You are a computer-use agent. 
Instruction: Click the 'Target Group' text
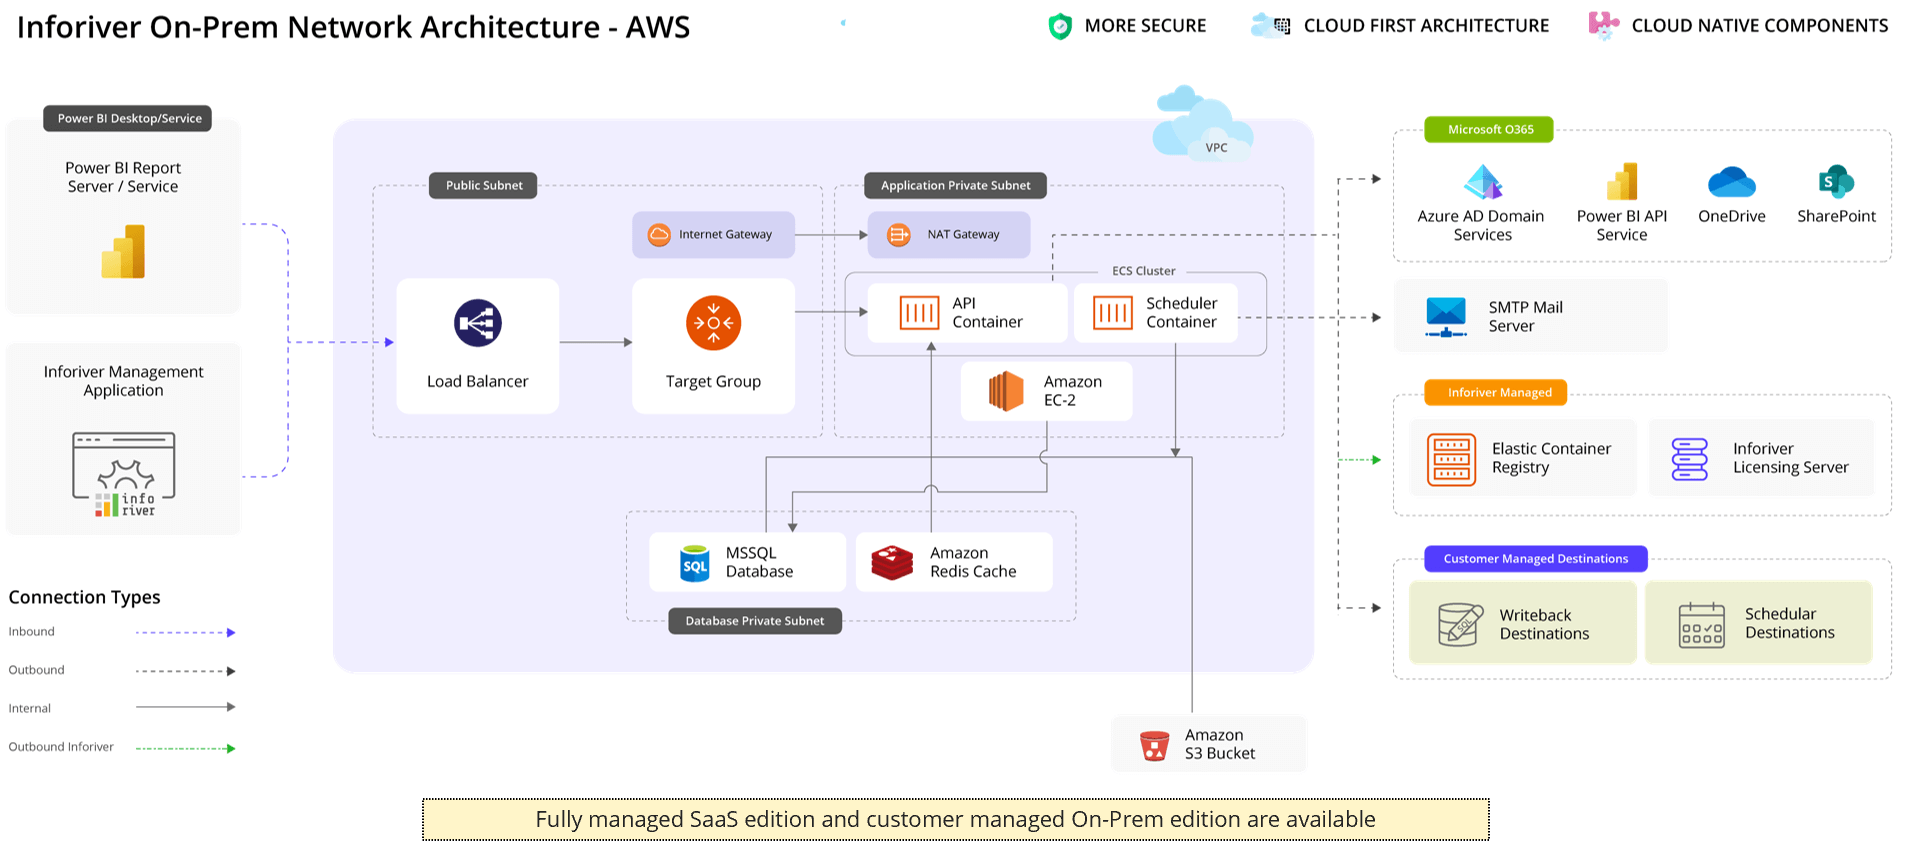click(x=713, y=381)
